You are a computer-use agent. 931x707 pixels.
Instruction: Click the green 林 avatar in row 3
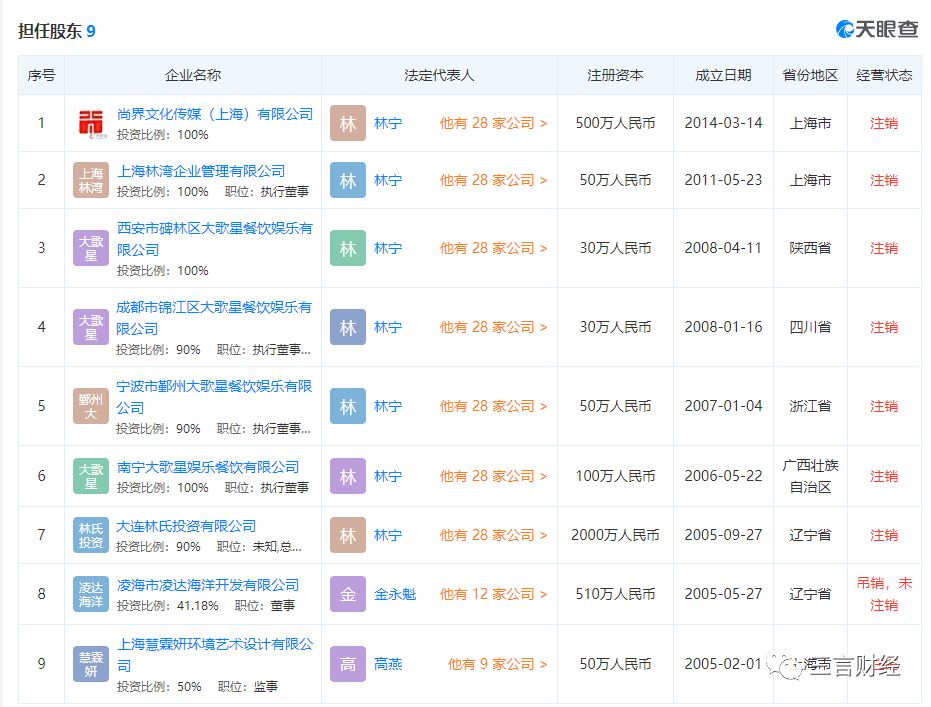(348, 248)
